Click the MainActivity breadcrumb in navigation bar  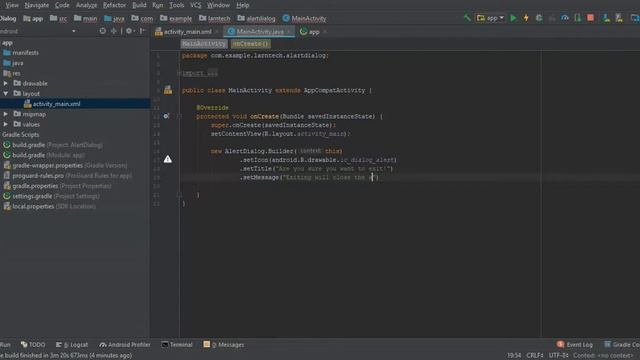(304, 18)
